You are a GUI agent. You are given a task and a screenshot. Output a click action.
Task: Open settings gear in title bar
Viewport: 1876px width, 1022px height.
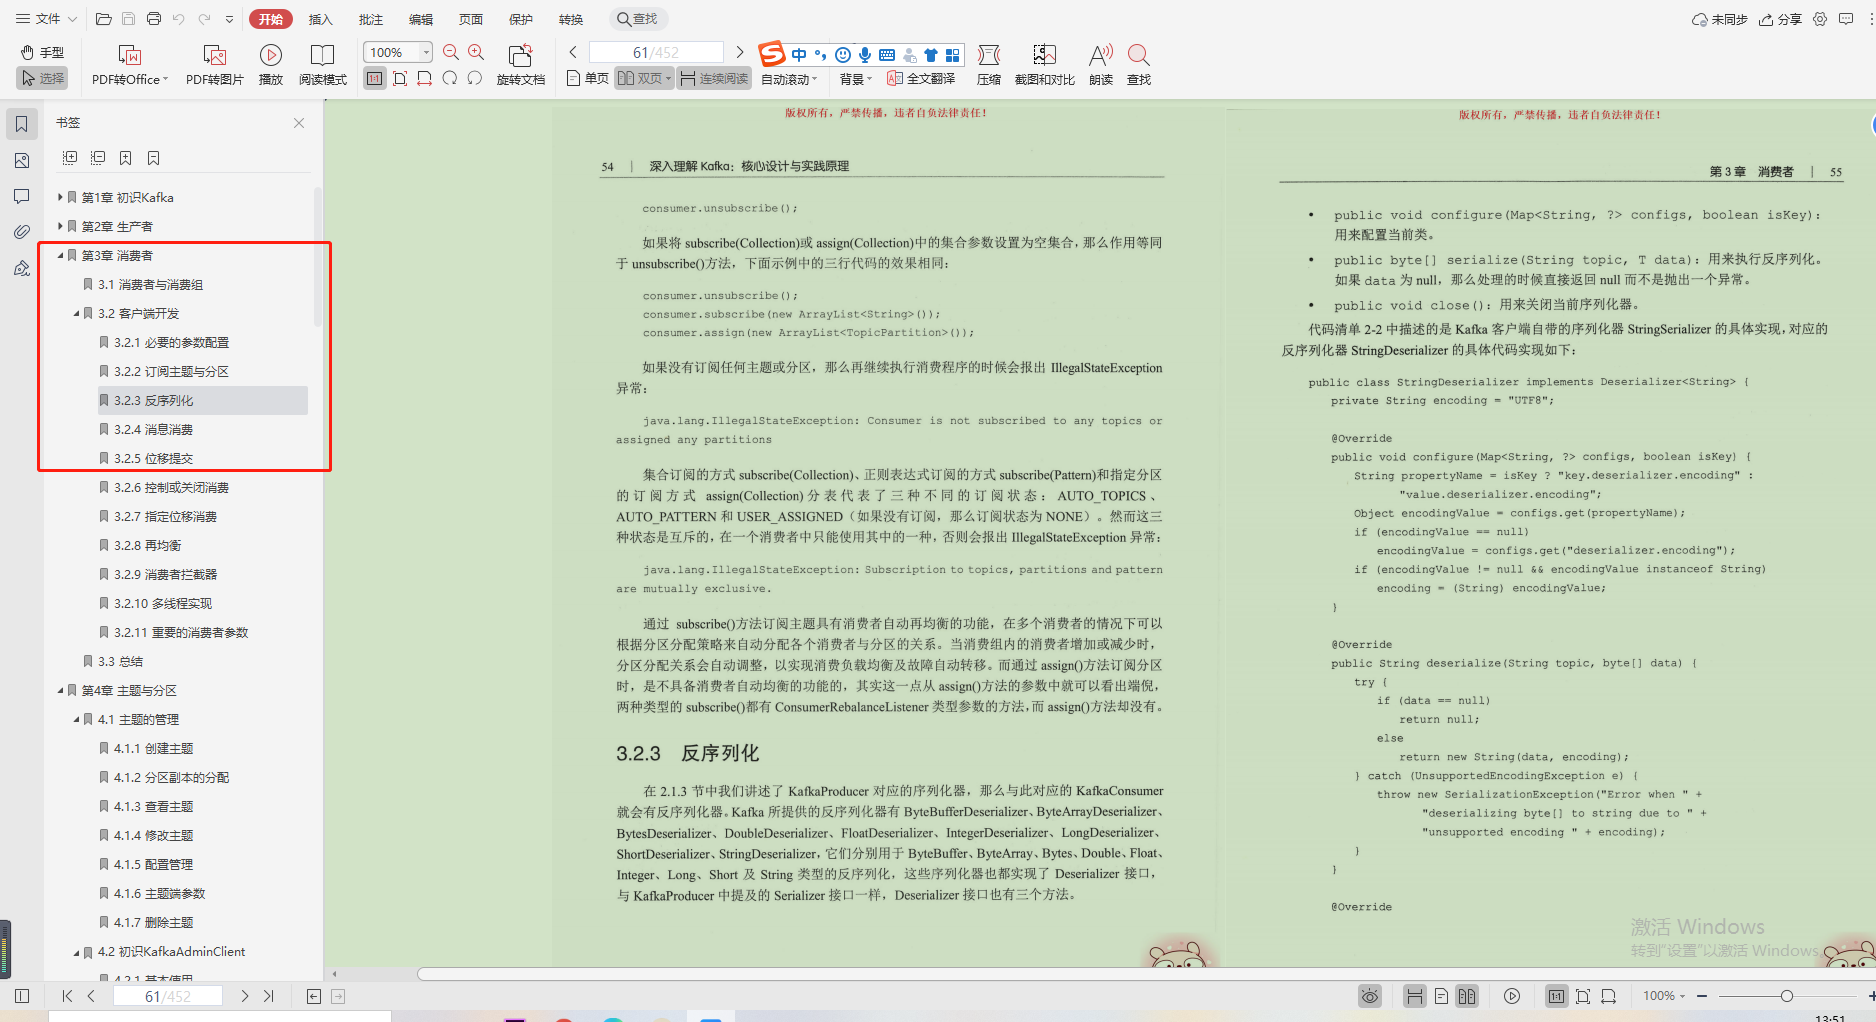(1820, 19)
